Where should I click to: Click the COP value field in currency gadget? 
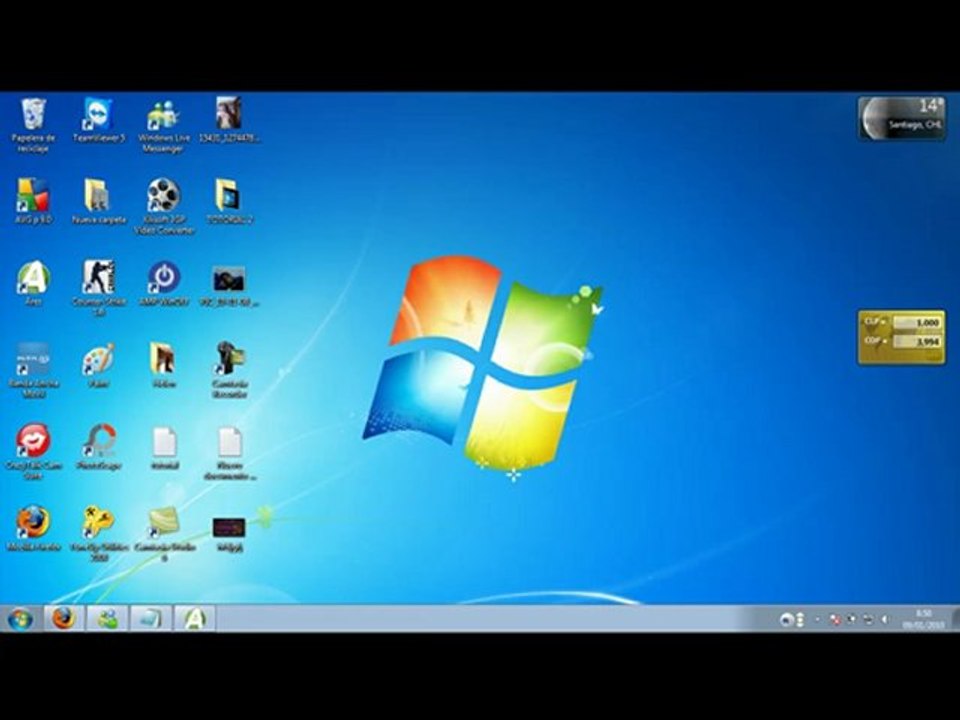pyautogui.click(x=917, y=341)
